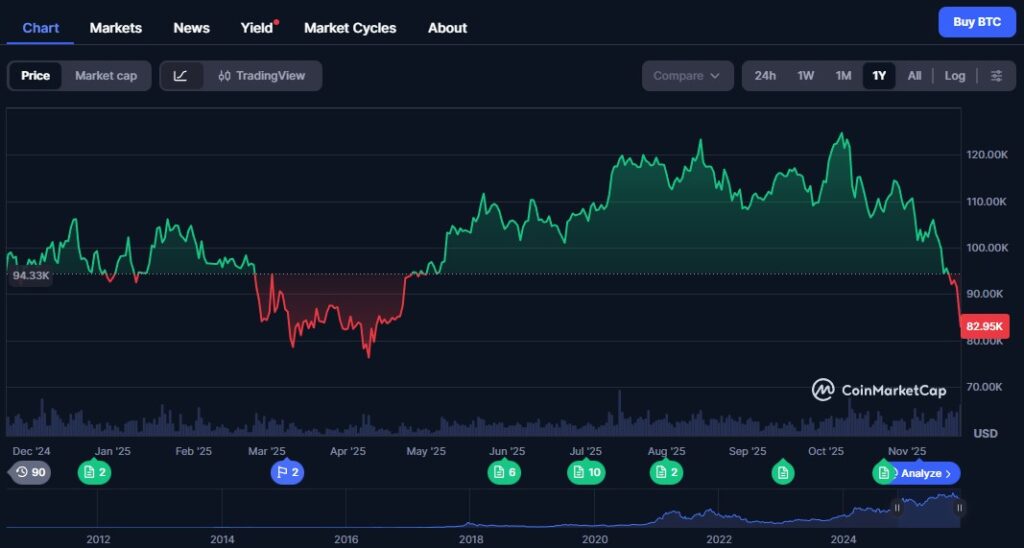
Task: Click the May '25 date label
Action: 426,451
